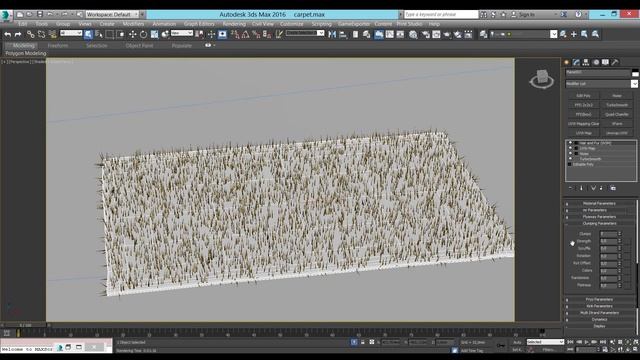This screenshot has width=640, height=360.
Task: Toggle Window/Crossing selection mode
Action: click(121, 35)
